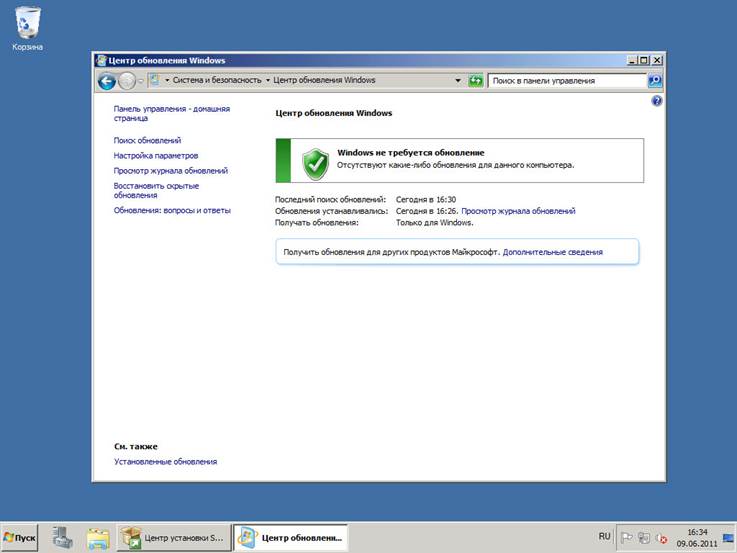Click heading Windows не требуется обновление
Screen dimensions: 737x553
[x=410, y=153]
